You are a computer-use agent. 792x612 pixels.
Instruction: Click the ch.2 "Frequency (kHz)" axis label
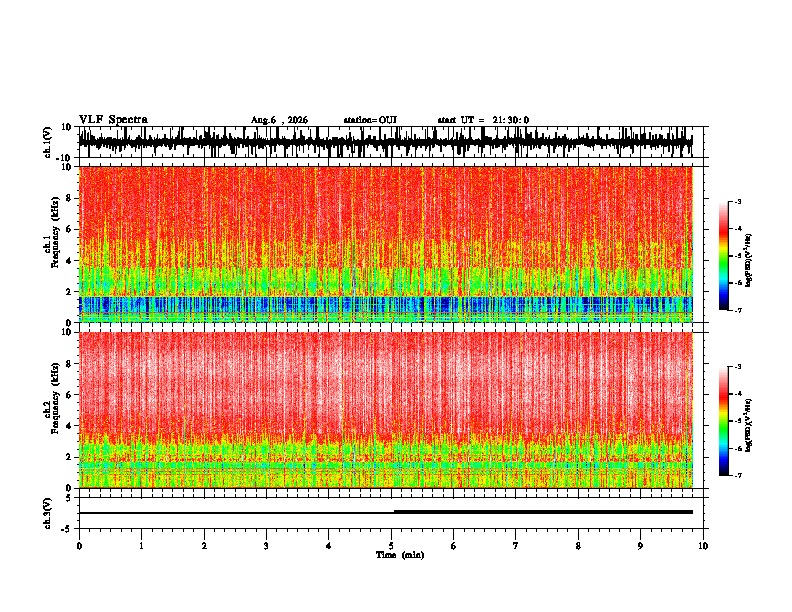pyautogui.click(x=55, y=398)
